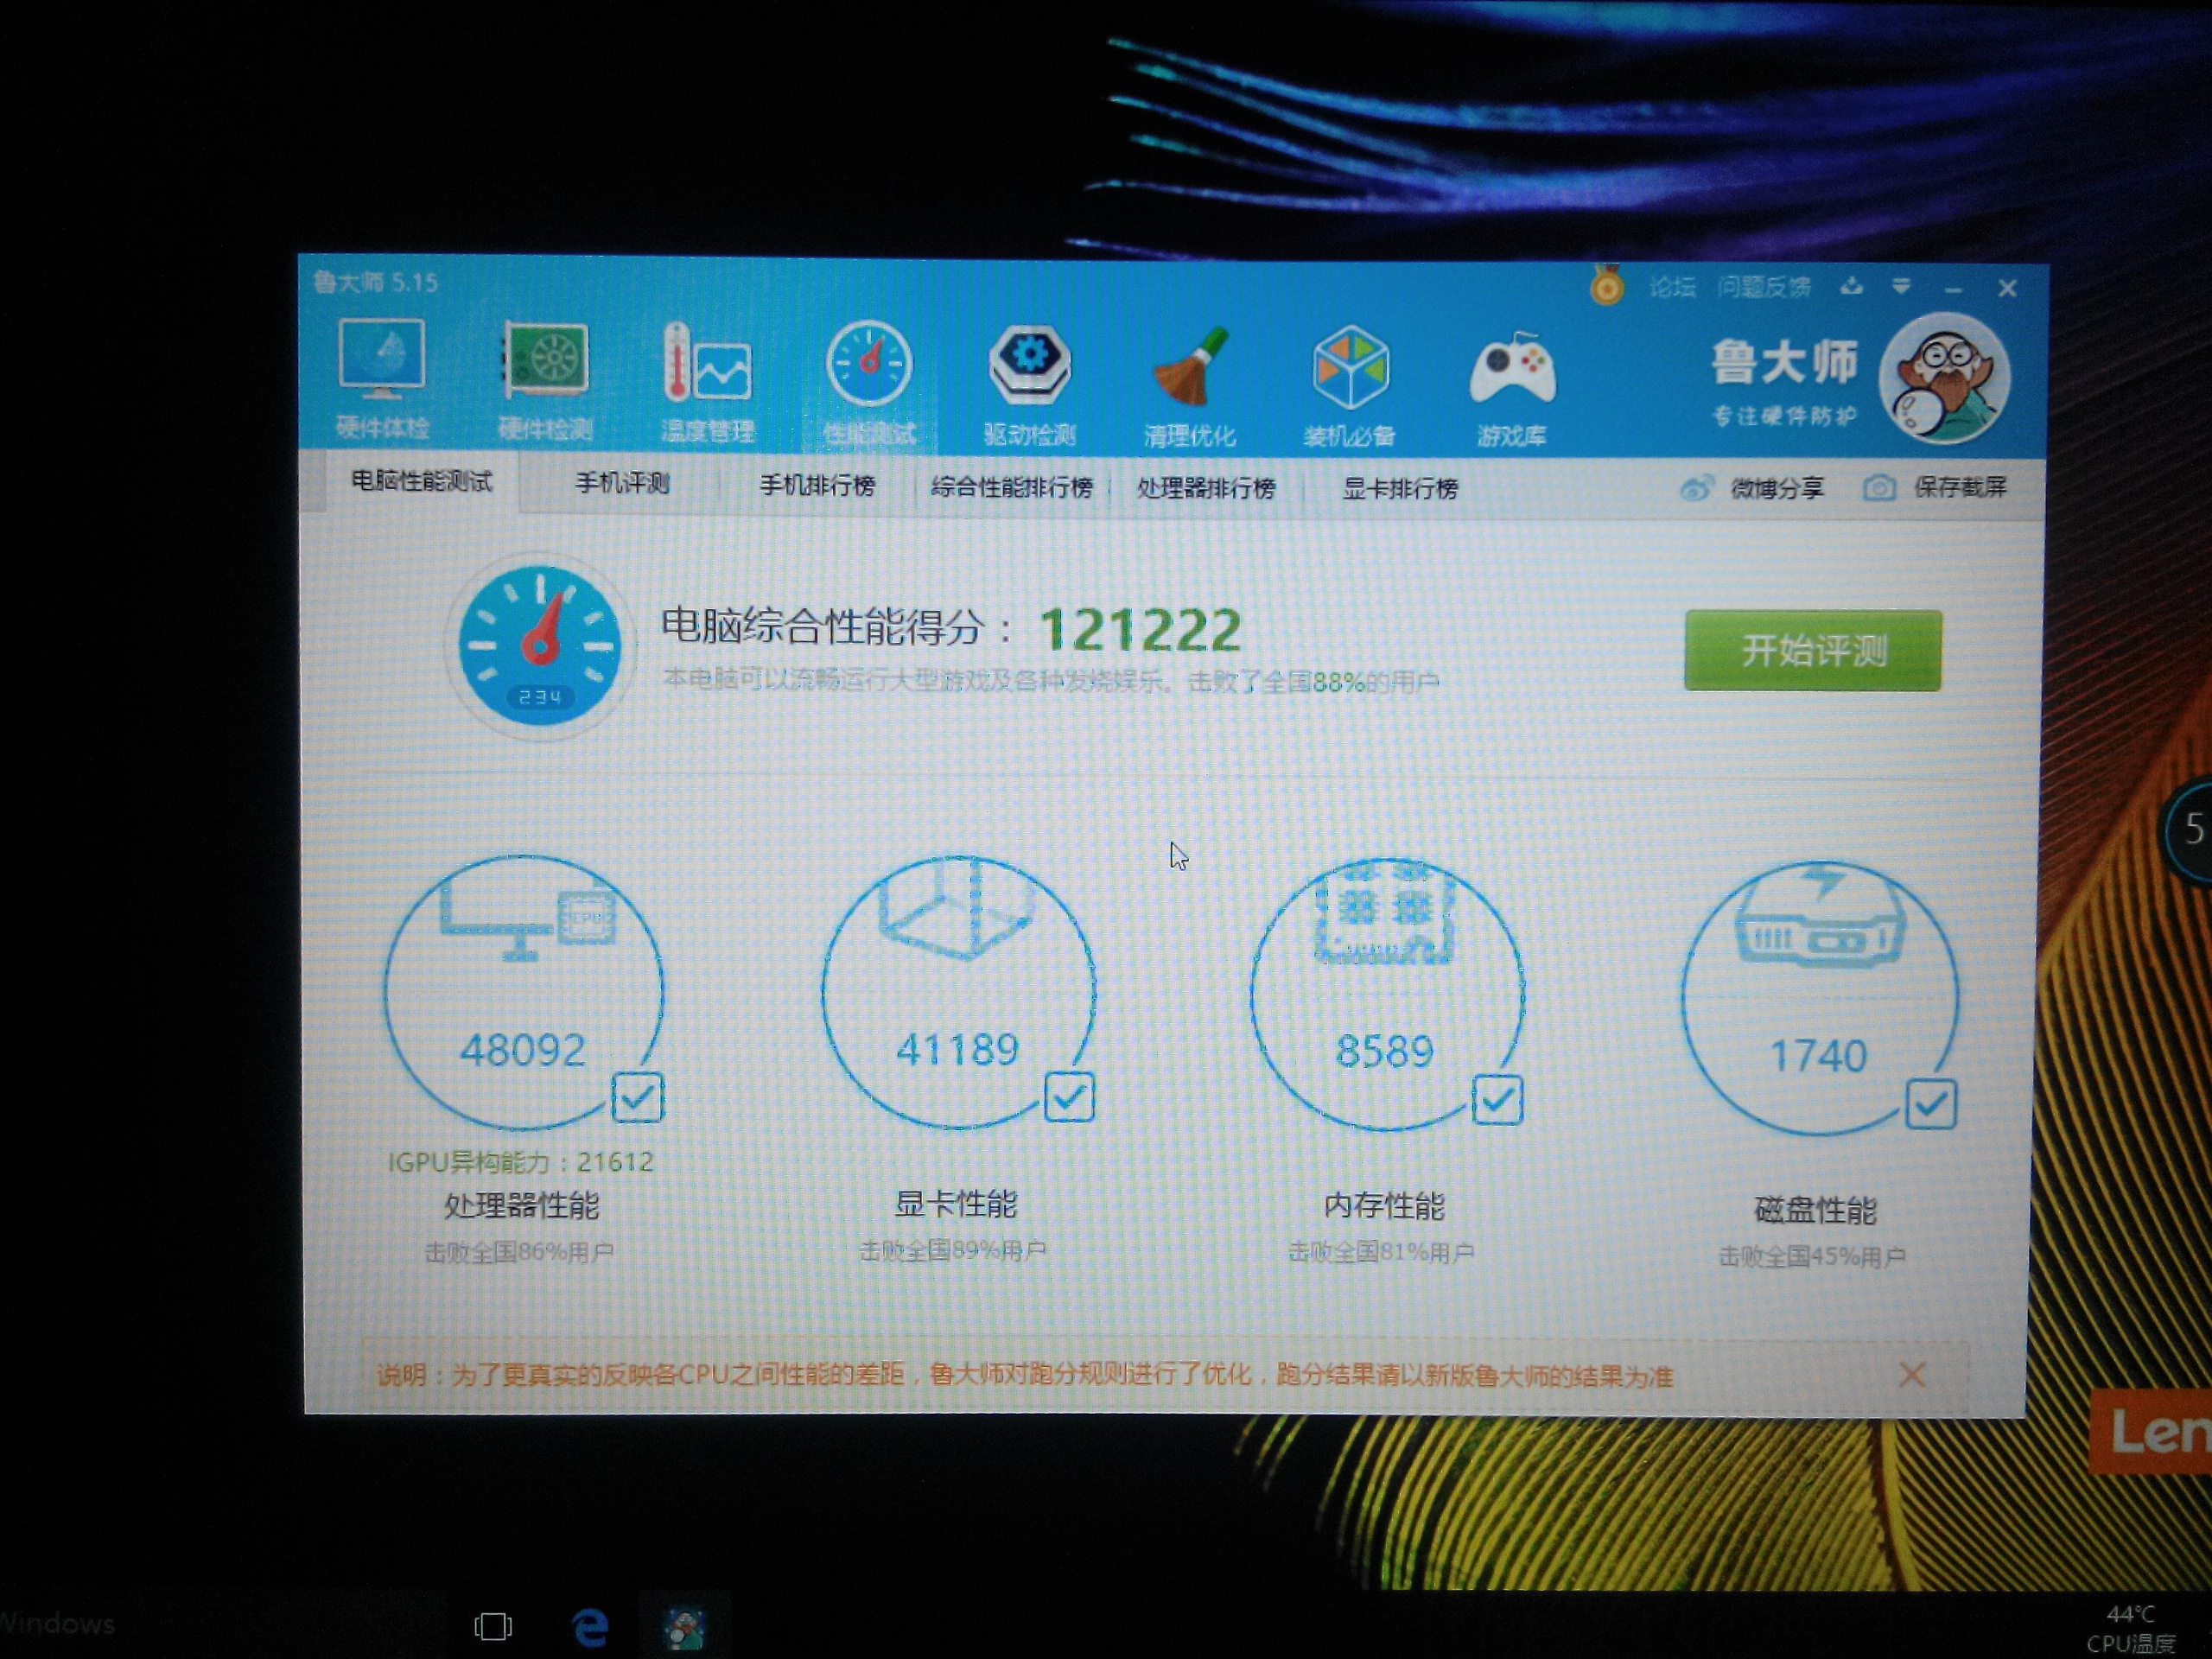Open Task View on the taskbar
The width and height of the screenshot is (2212, 1659).
492,1626
